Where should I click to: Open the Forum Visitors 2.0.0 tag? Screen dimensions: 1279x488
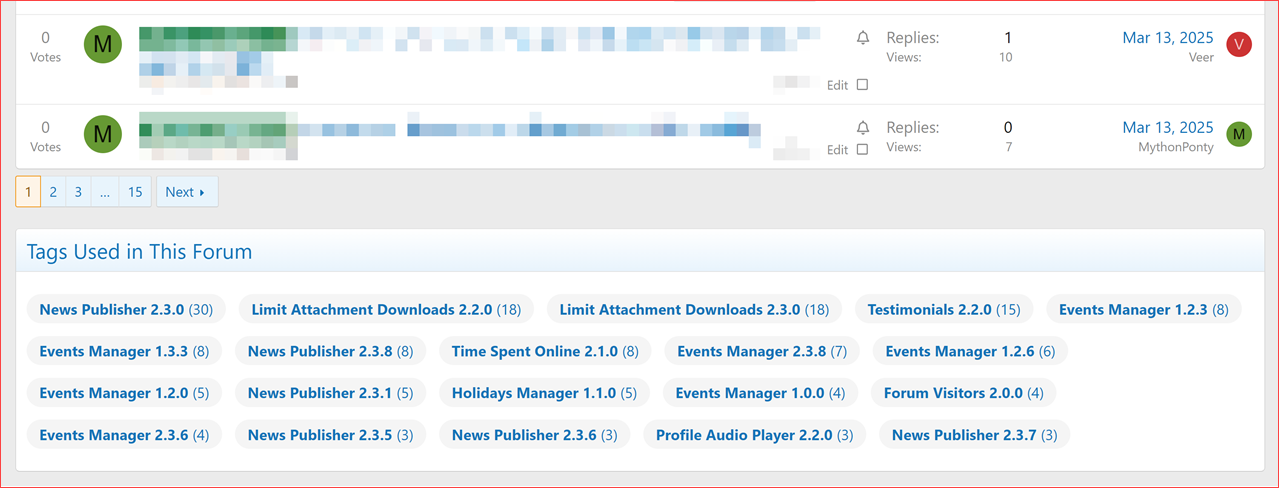[x=964, y=393]
